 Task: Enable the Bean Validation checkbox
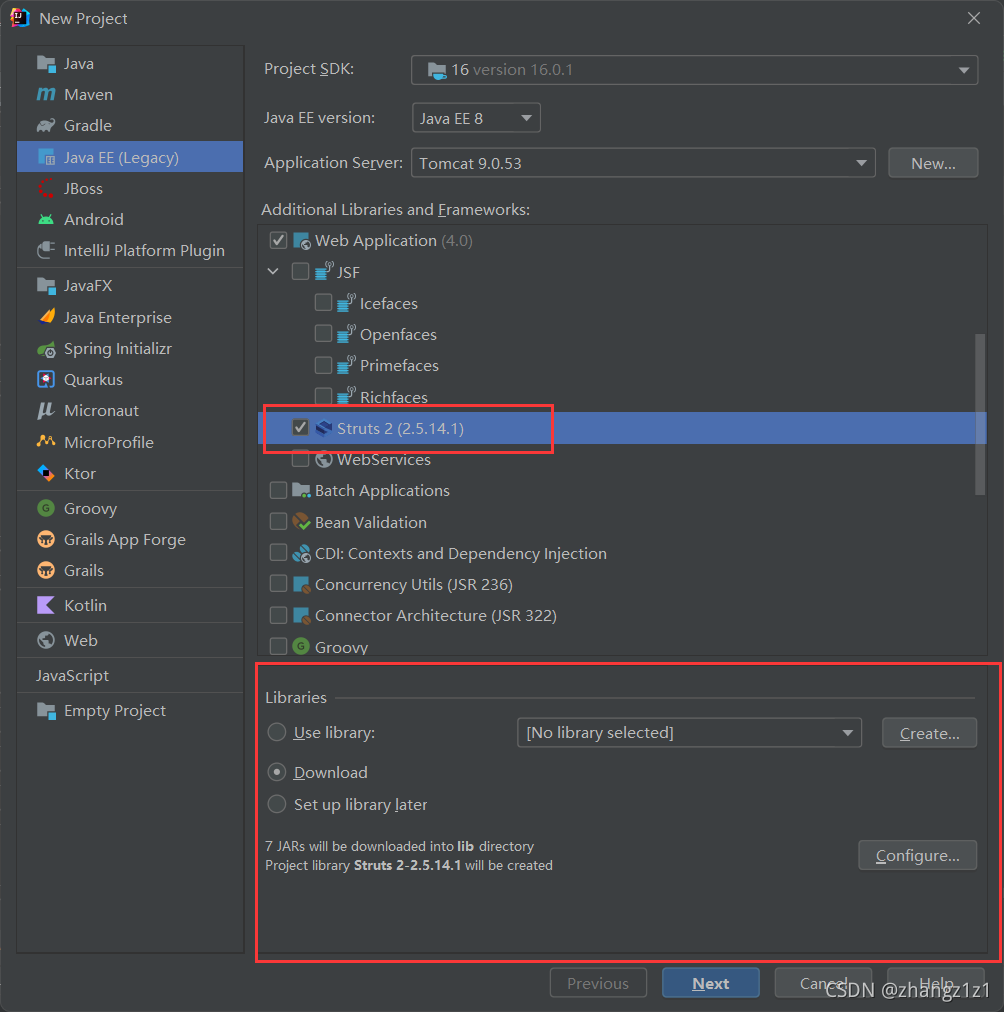coord(278,522)
